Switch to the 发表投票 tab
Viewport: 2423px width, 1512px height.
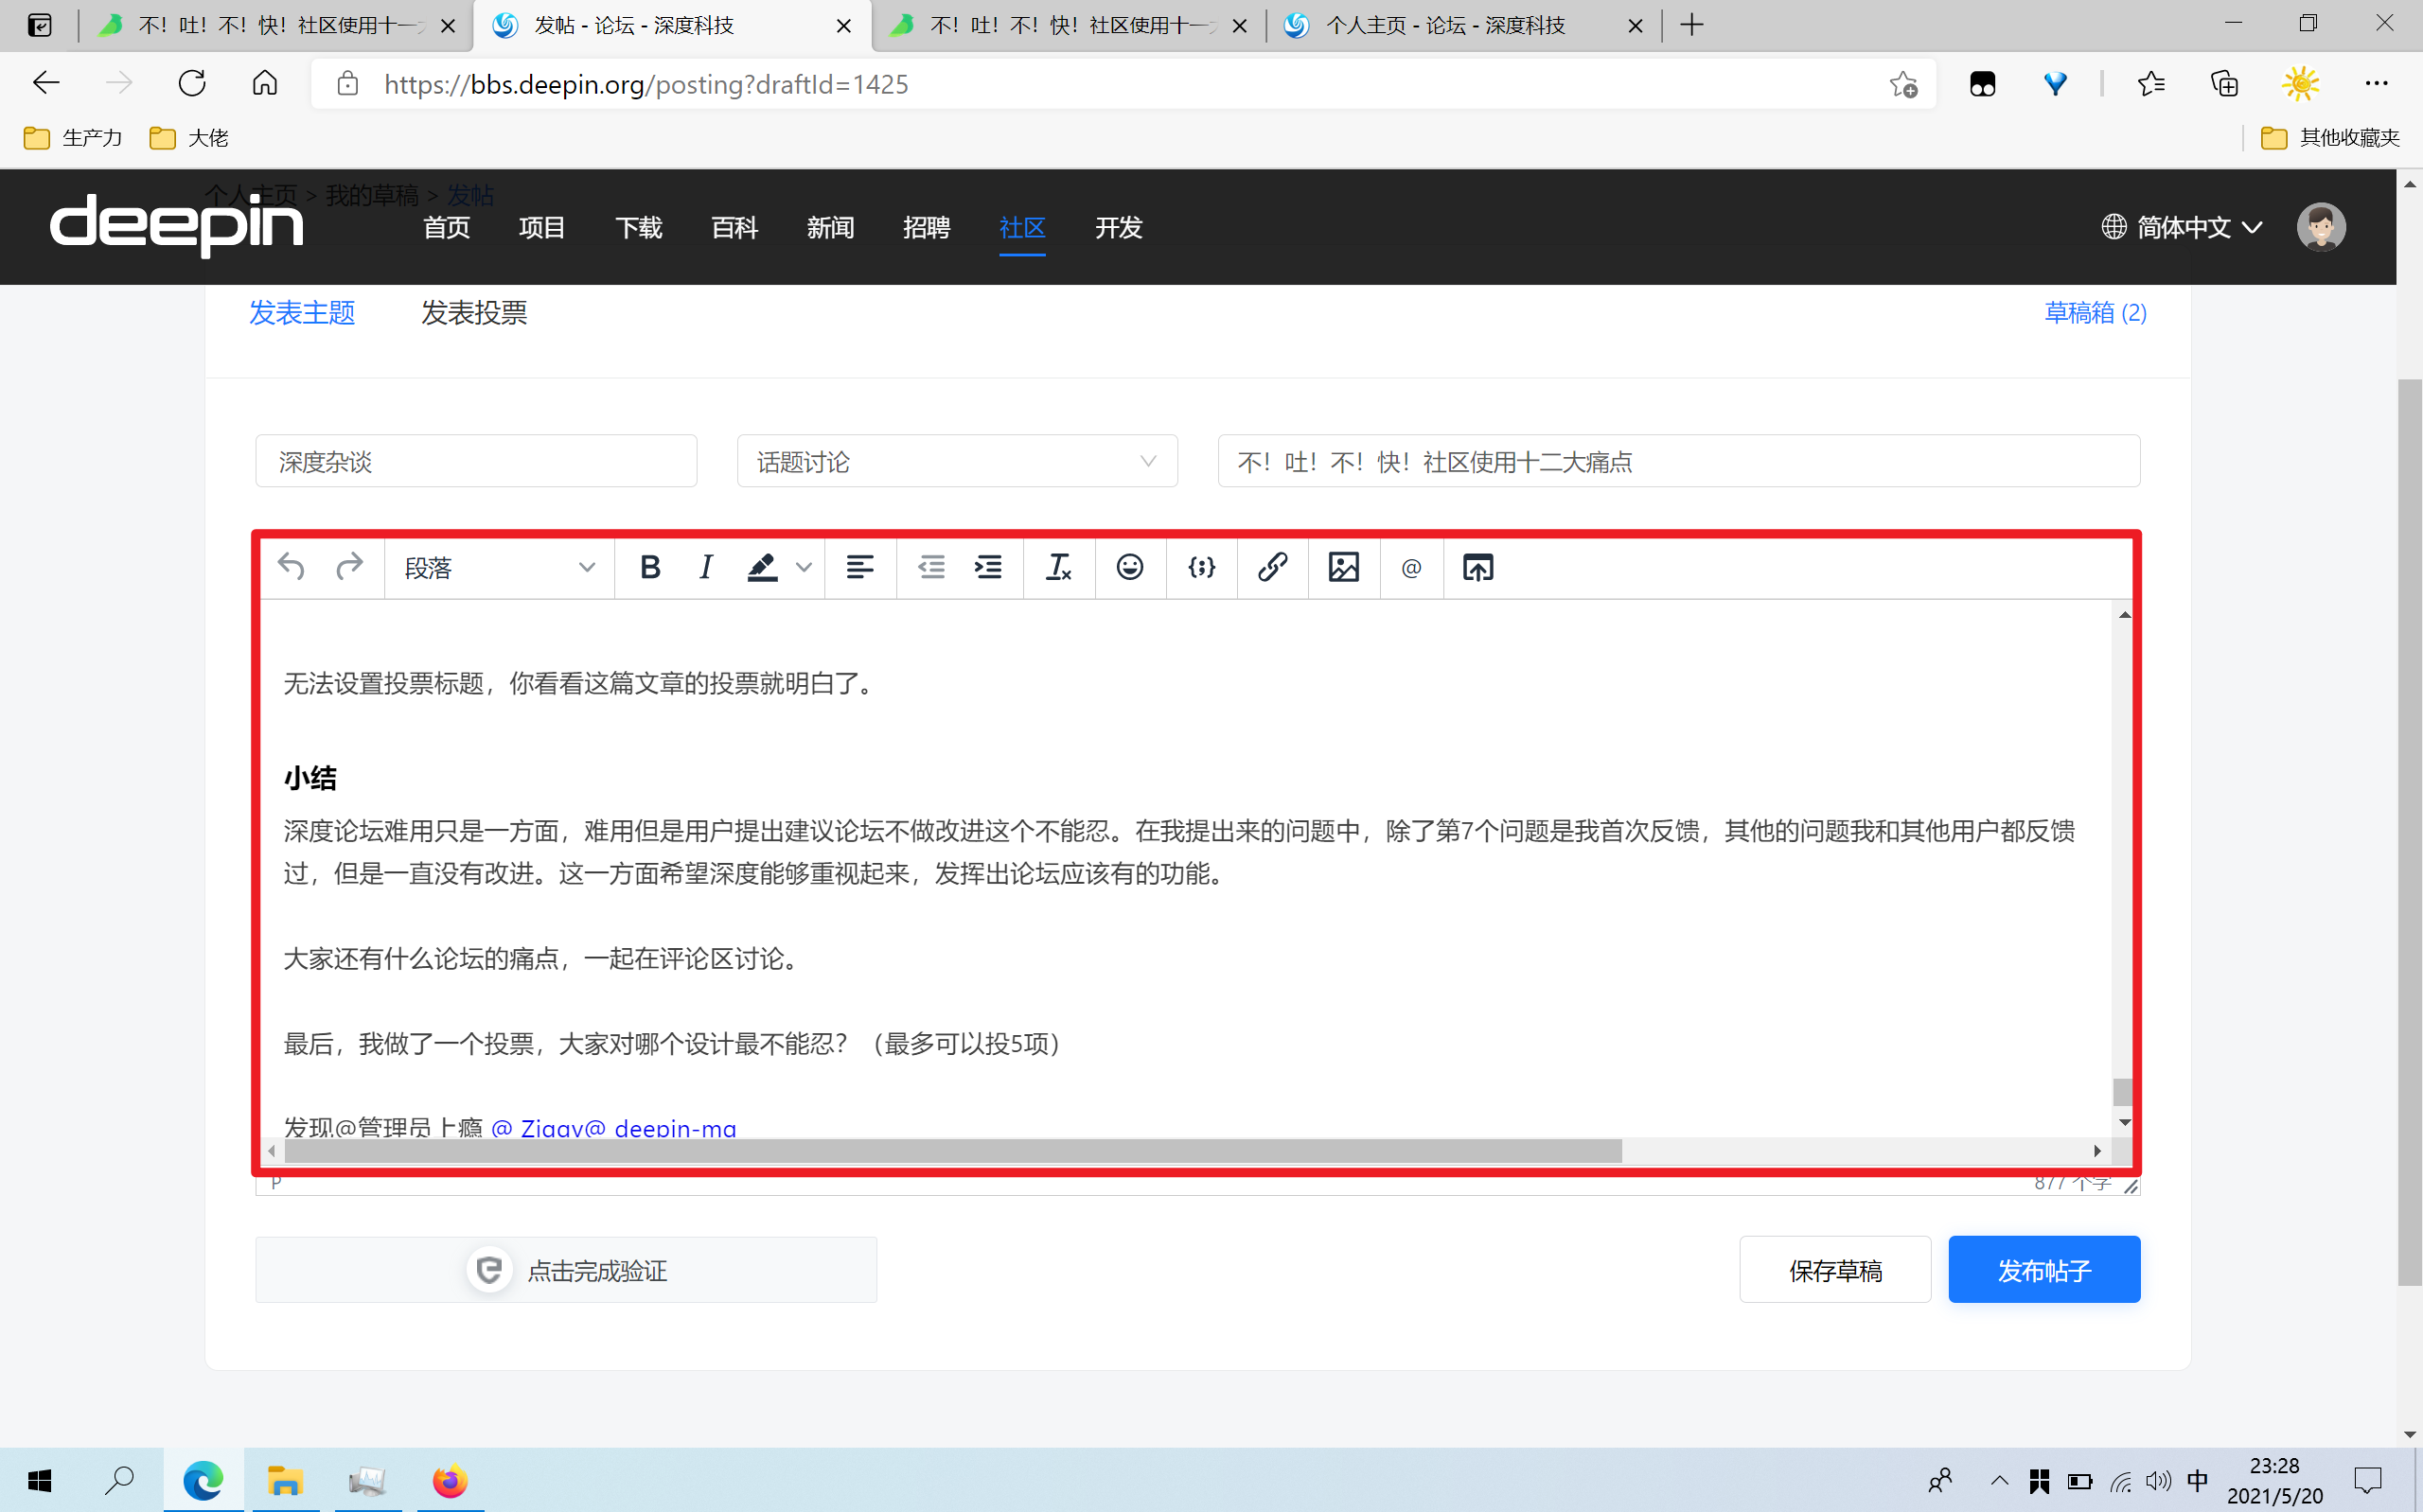click(x=473, y=313)
